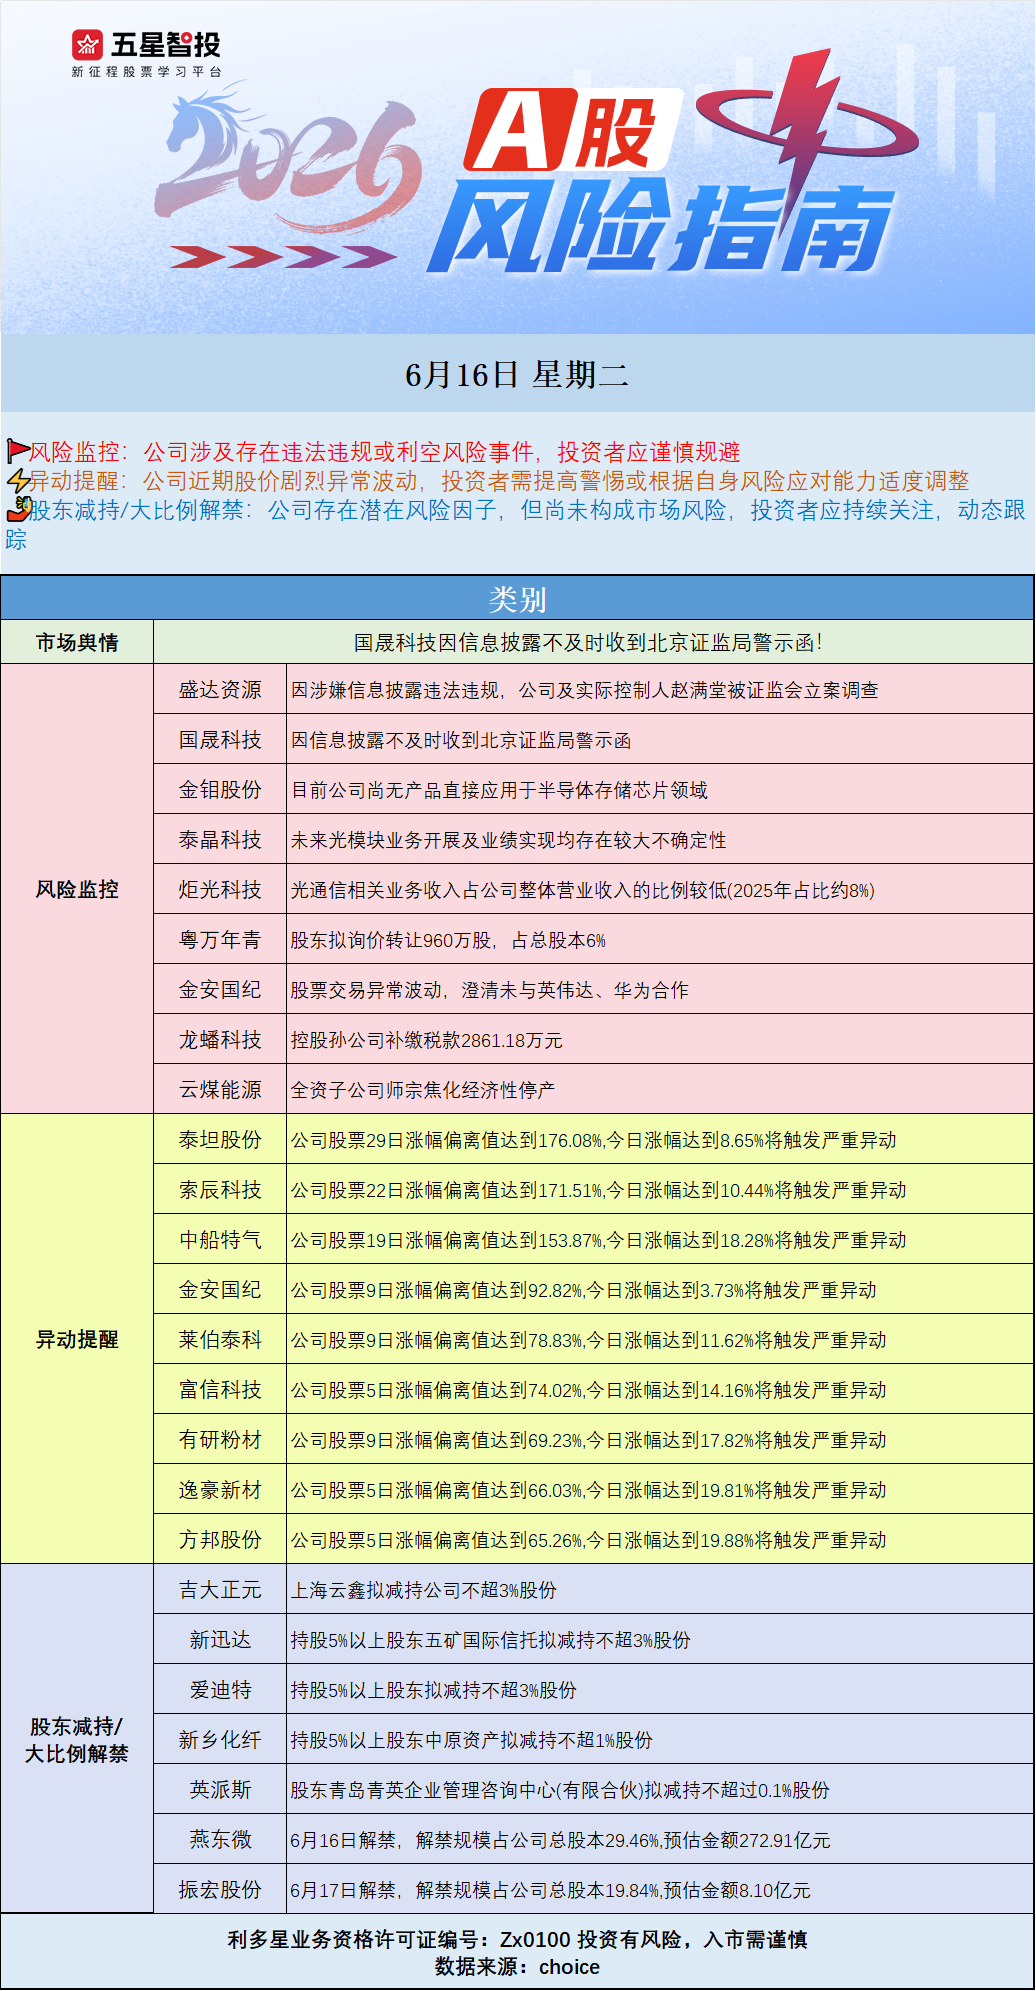Select 金安国纪 in the 风险监控 section
This screenshot has width=1036, height=1991.
pyautogui.click(x=220, y=990)
